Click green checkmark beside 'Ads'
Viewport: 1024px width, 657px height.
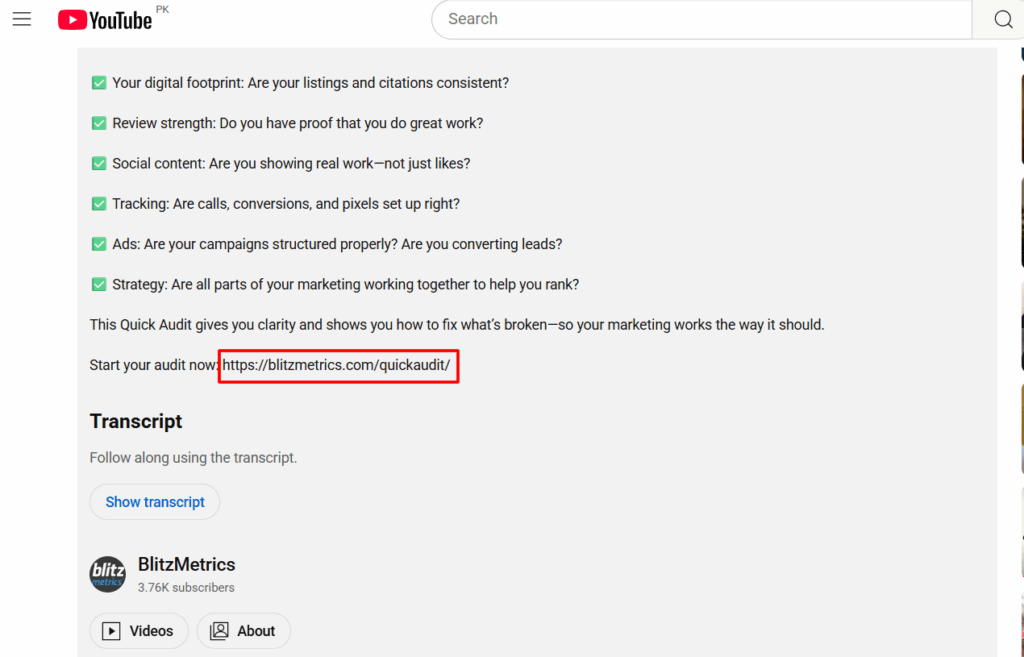point(99,244)
